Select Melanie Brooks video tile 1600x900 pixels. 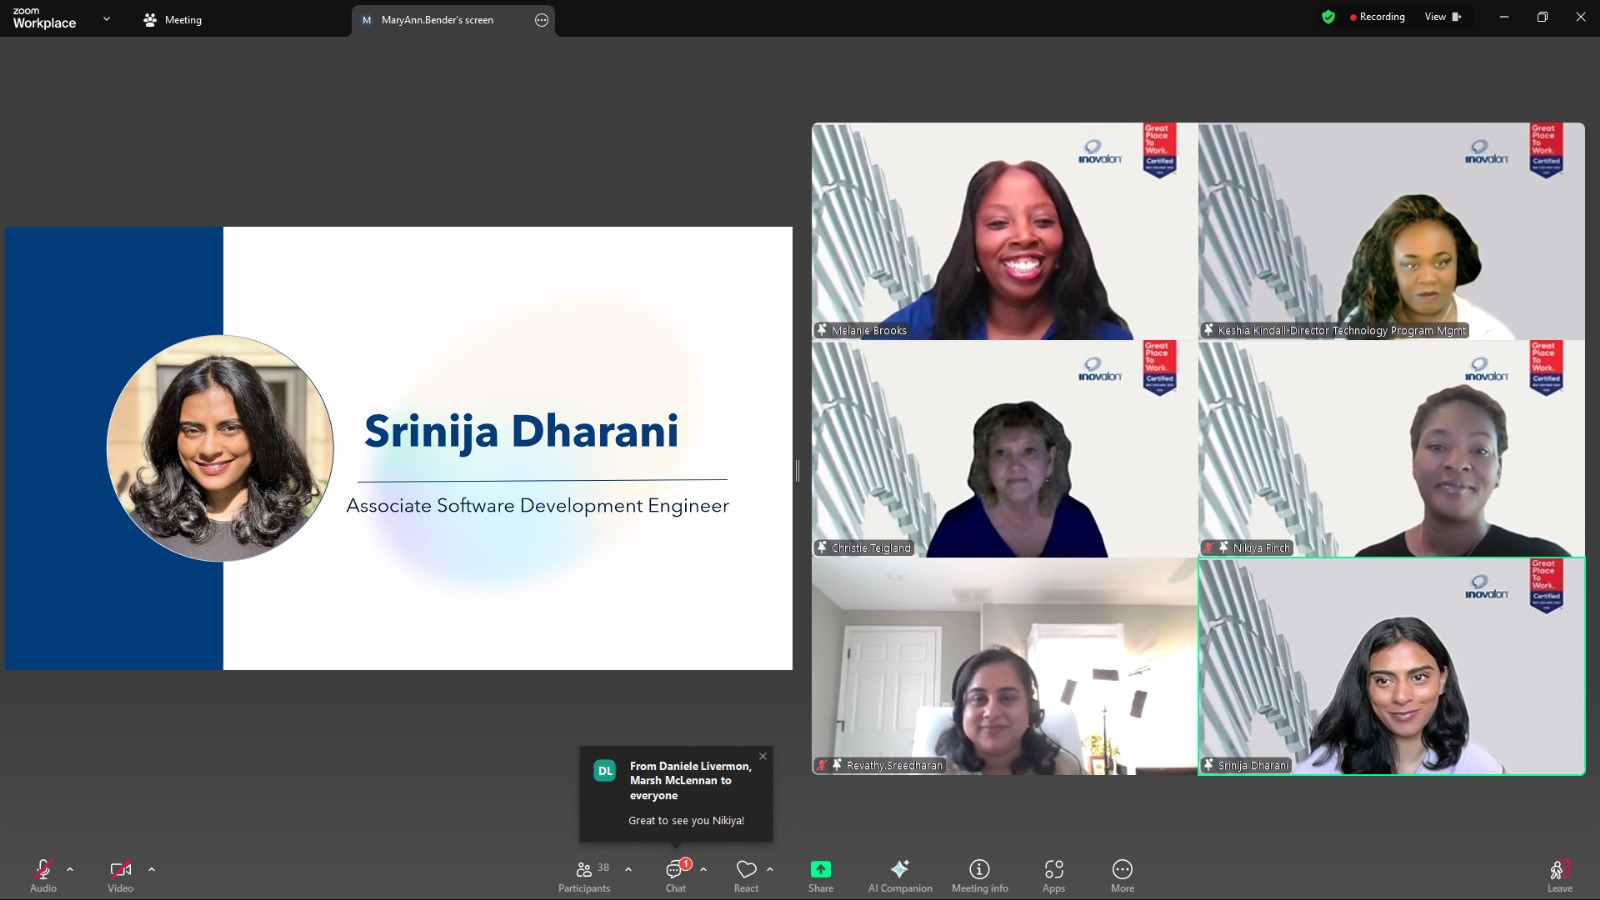pos(1004,231)
